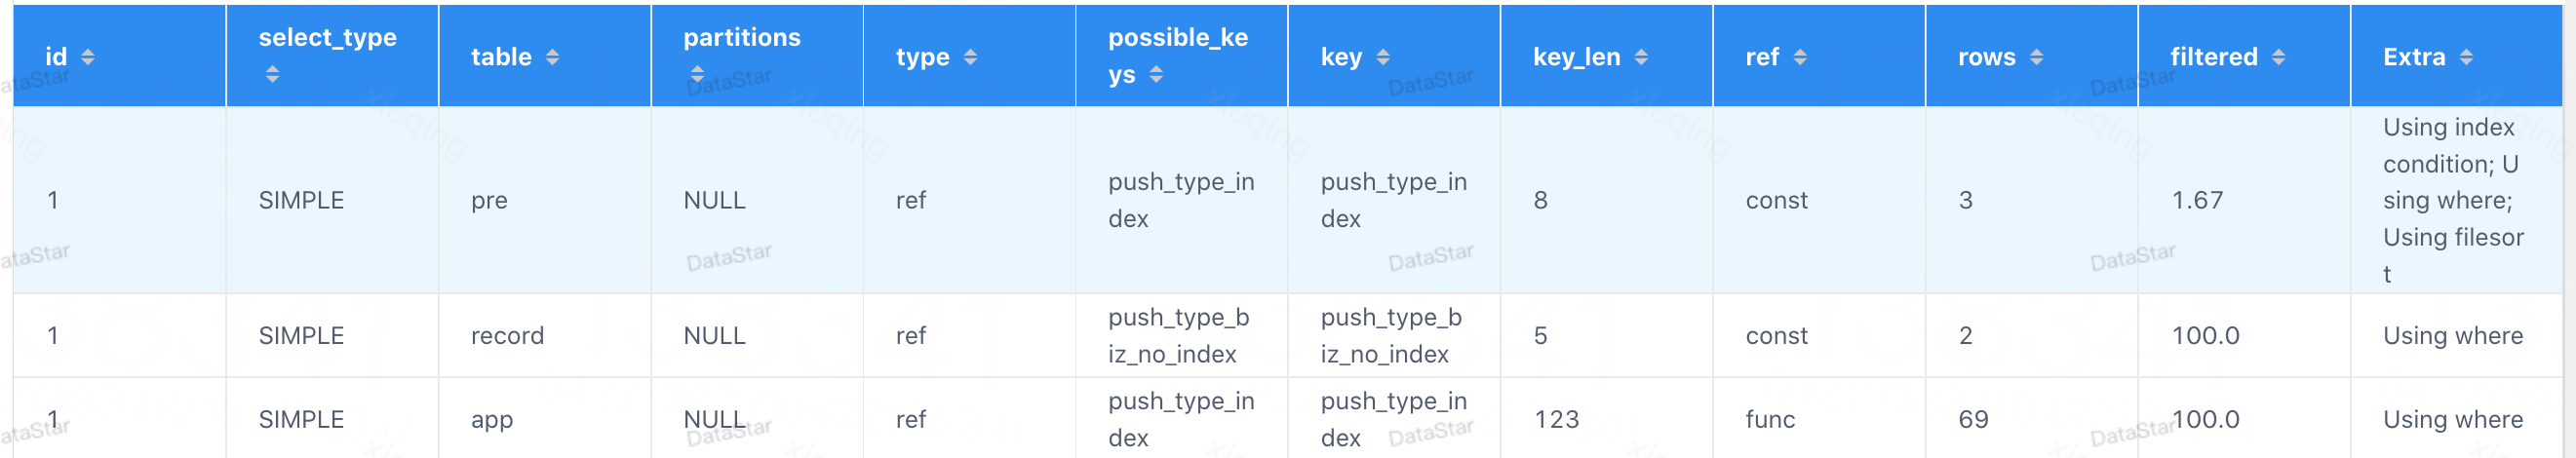Click sort icon under select_type header
This screenshot has height=458, width=2576.
coord(272,75)
